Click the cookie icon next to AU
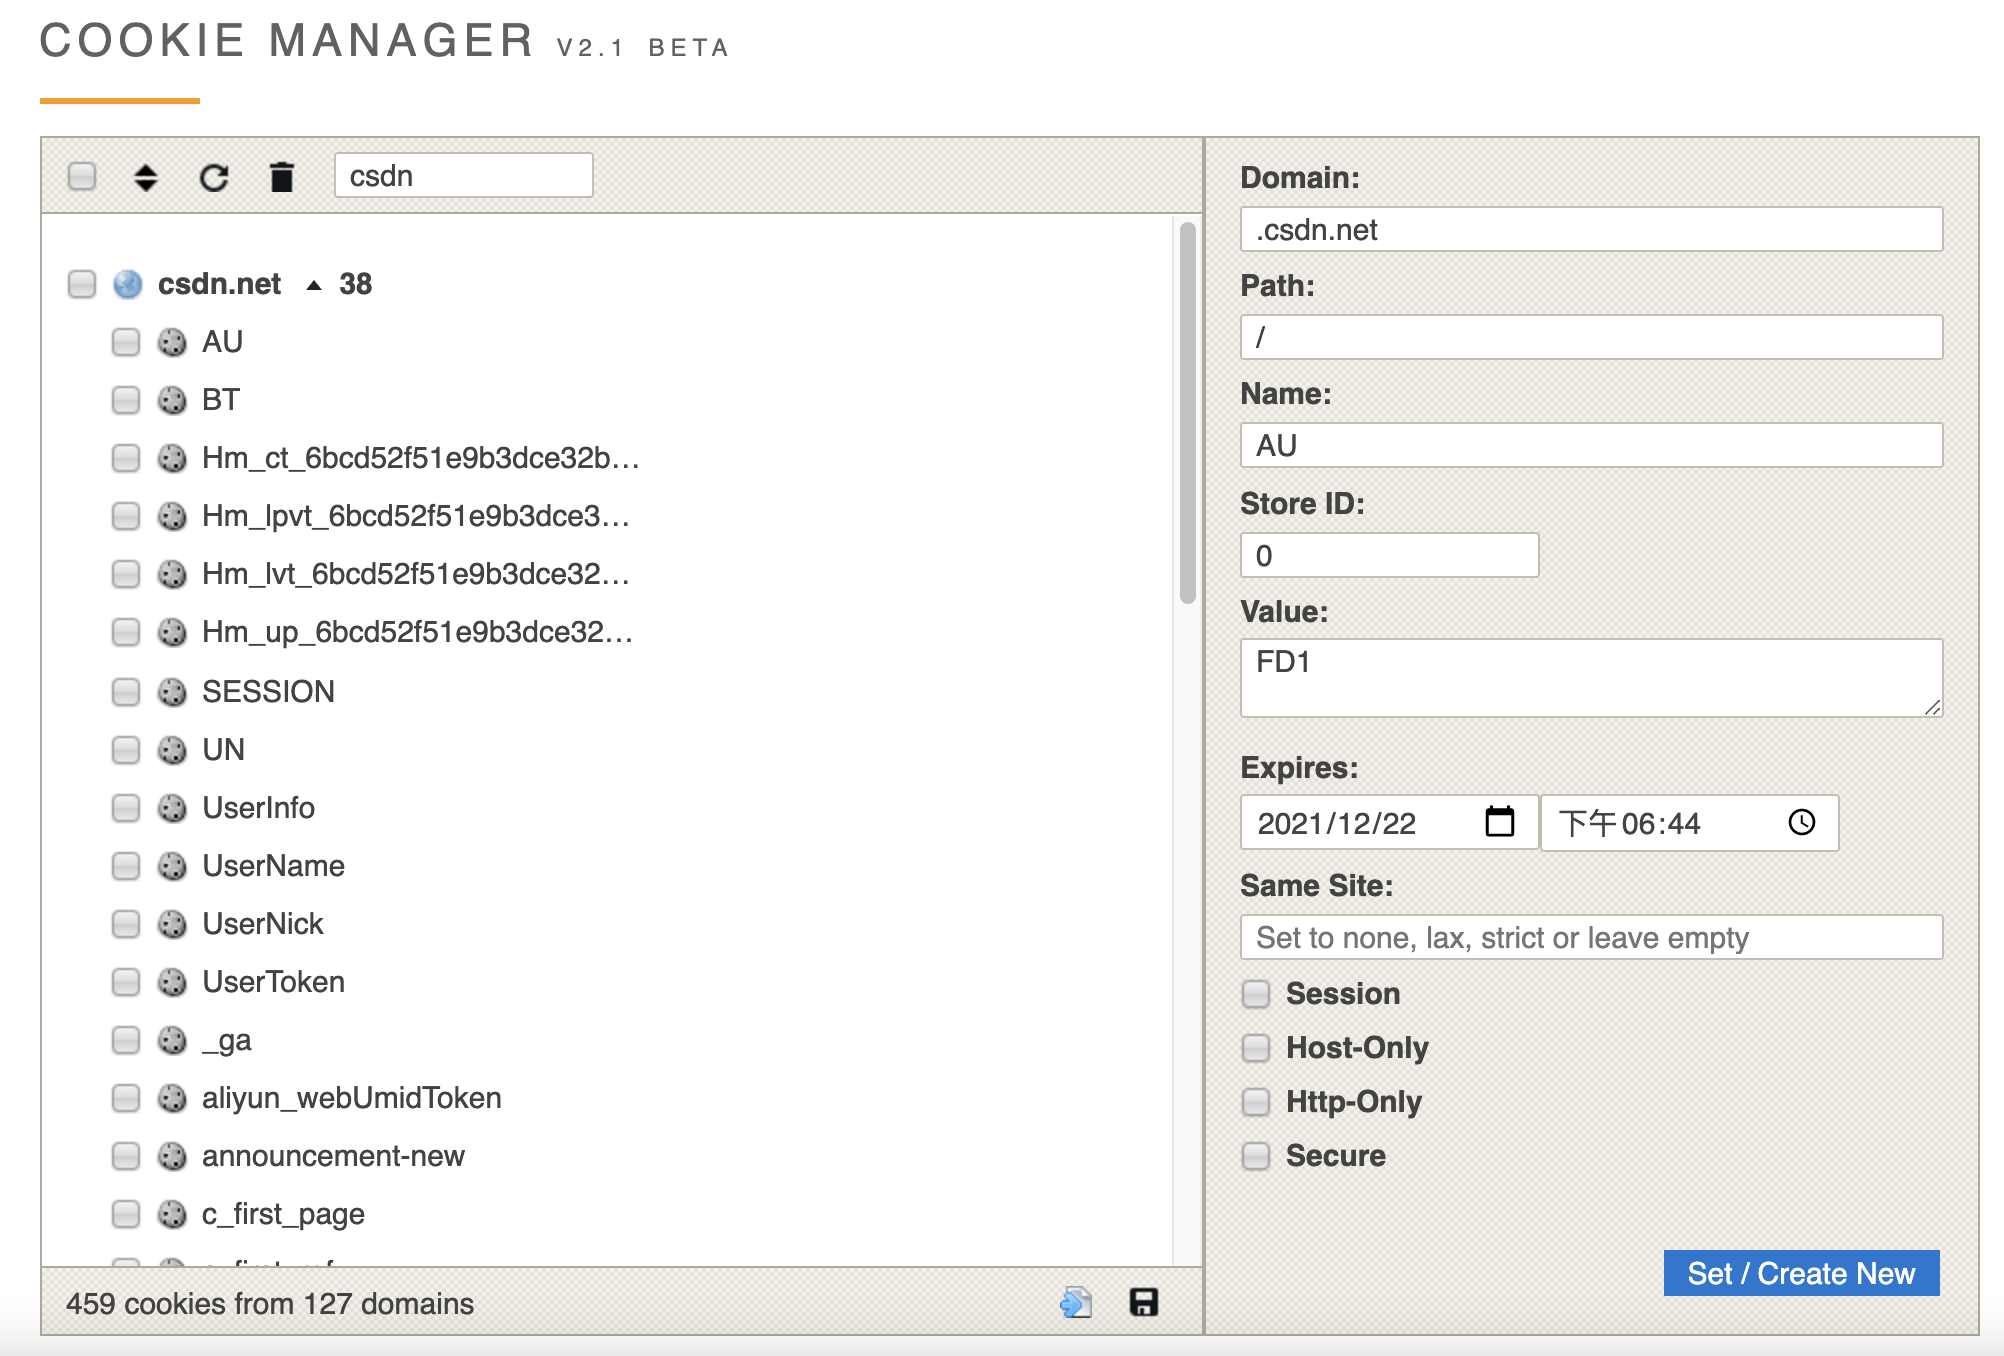 point(172,342)
